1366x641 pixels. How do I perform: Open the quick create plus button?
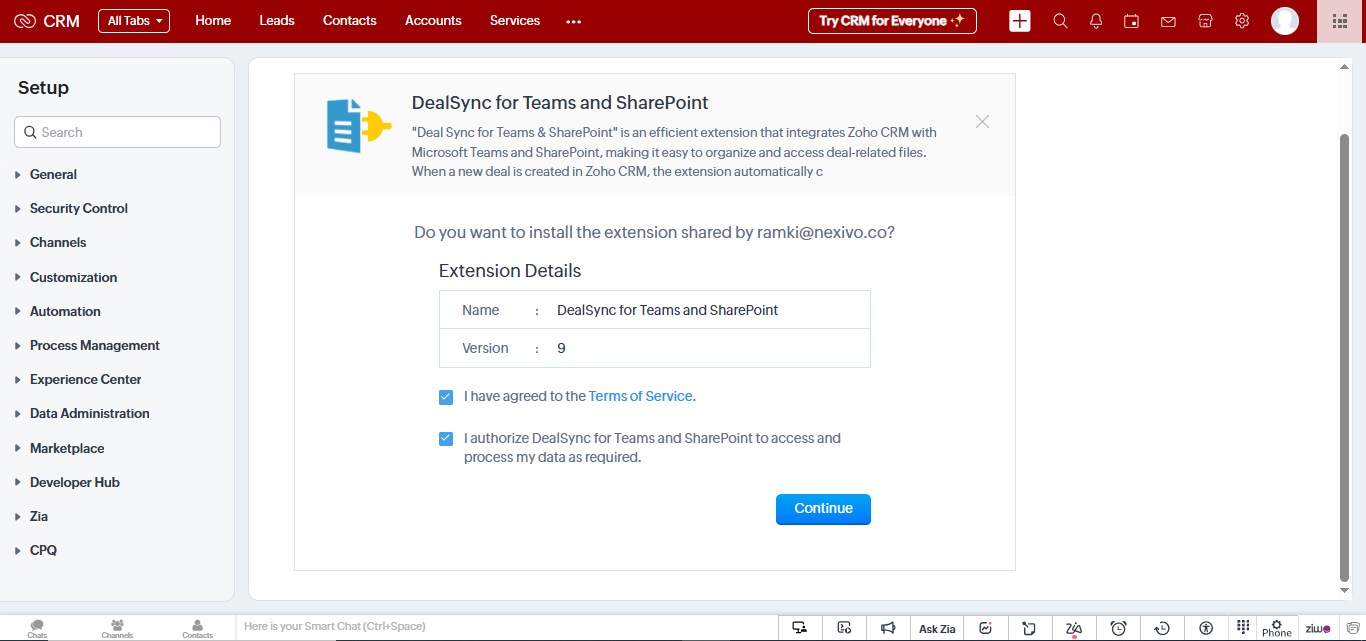[1020, 21]
